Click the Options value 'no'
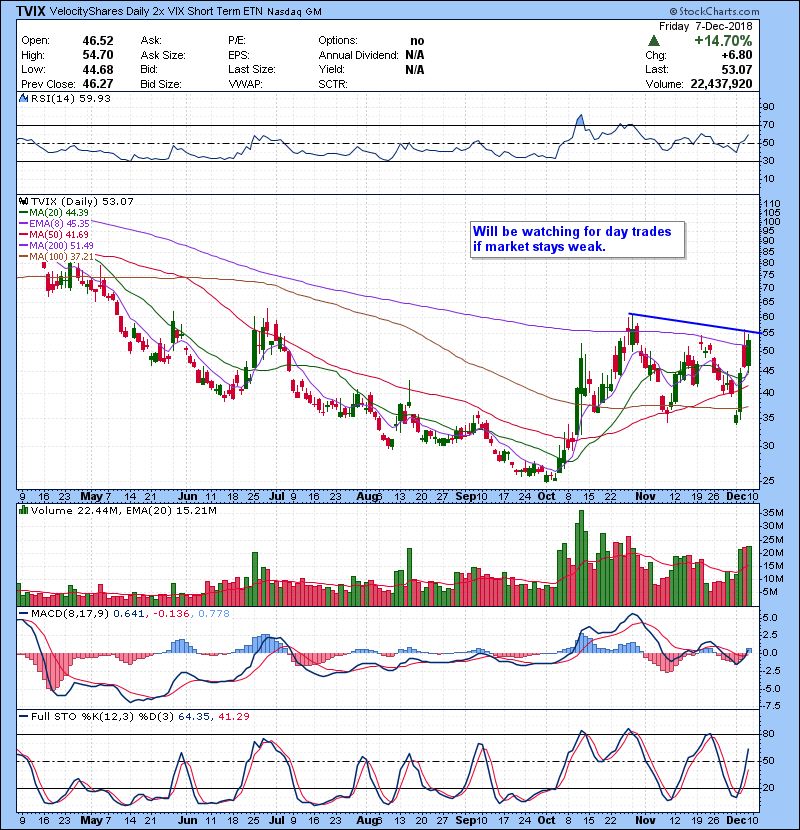This screenshot has height=830, width=800. [417, 41]
